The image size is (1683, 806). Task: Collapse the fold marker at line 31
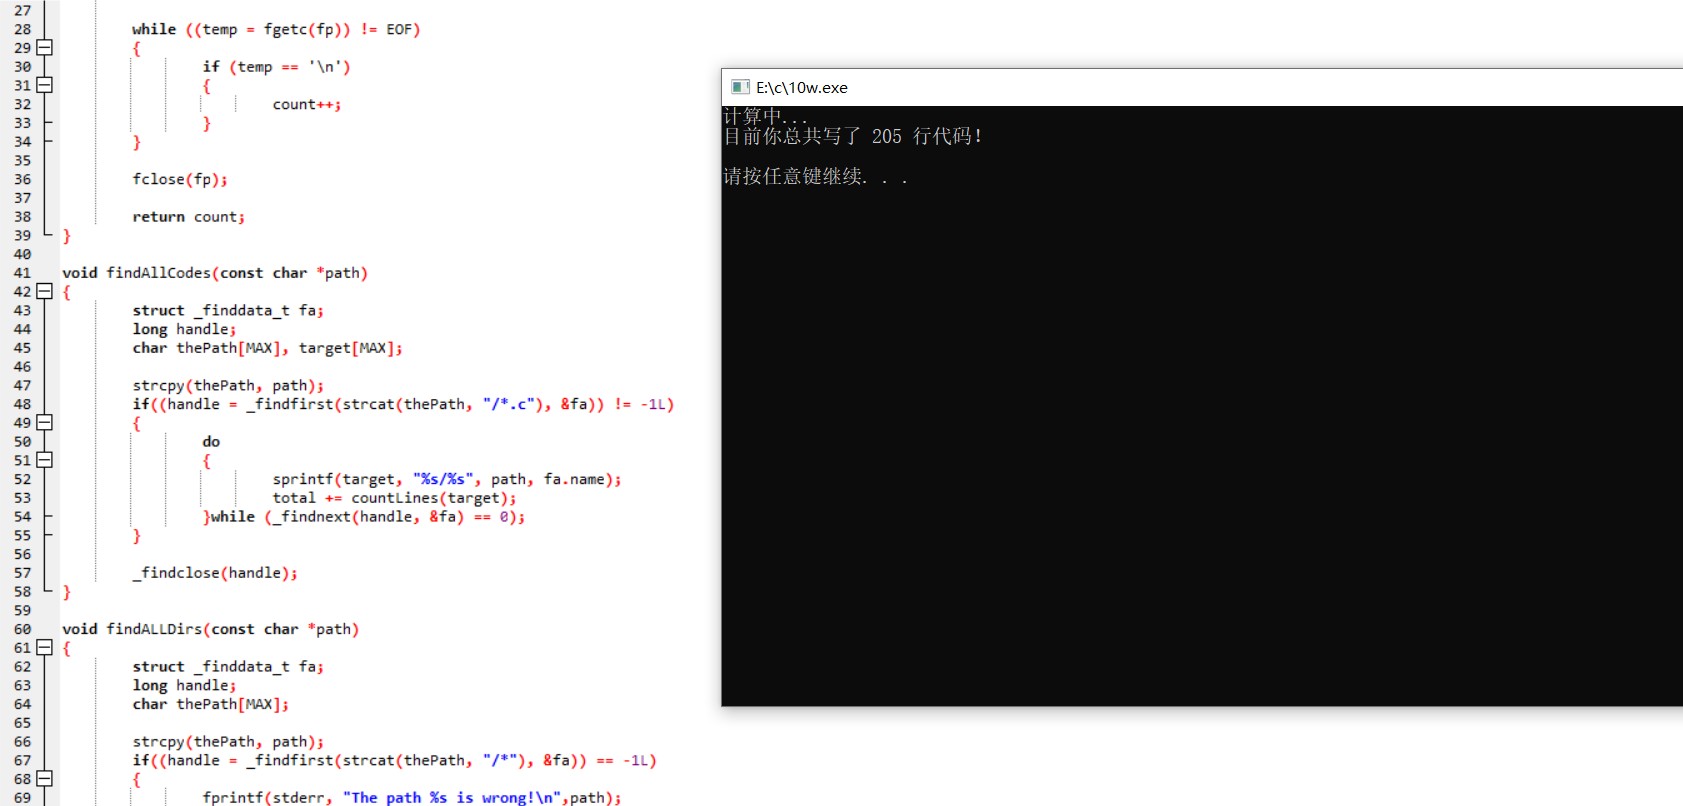[44, 85]
